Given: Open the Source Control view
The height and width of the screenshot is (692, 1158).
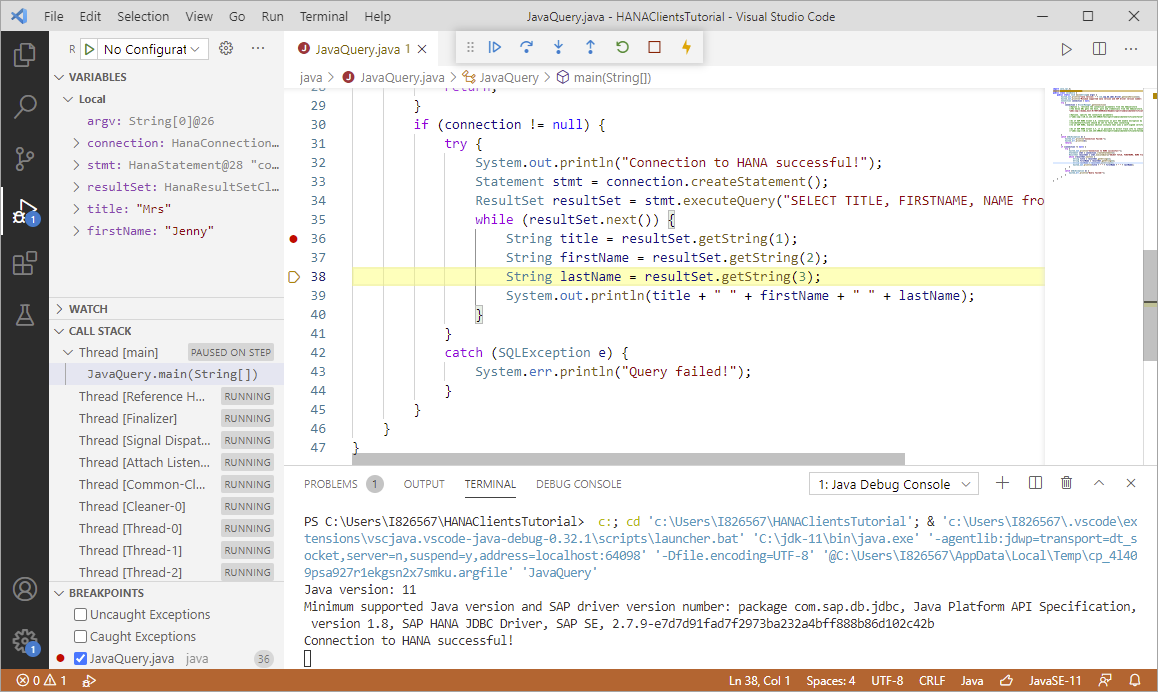Looking at the screenshot, I should pos(24,159).
